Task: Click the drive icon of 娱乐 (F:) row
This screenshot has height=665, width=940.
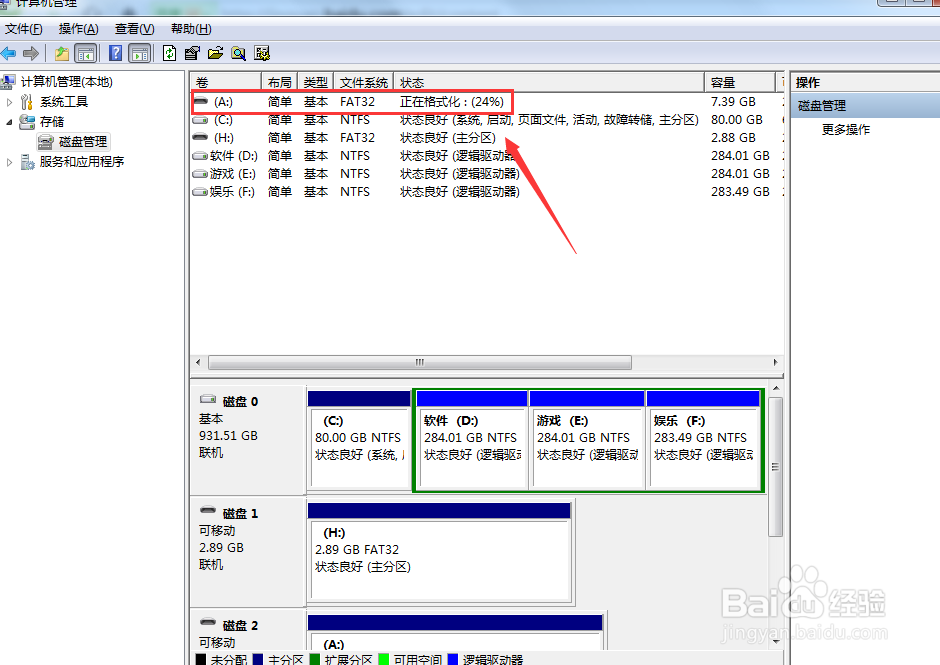Action: 200,192
